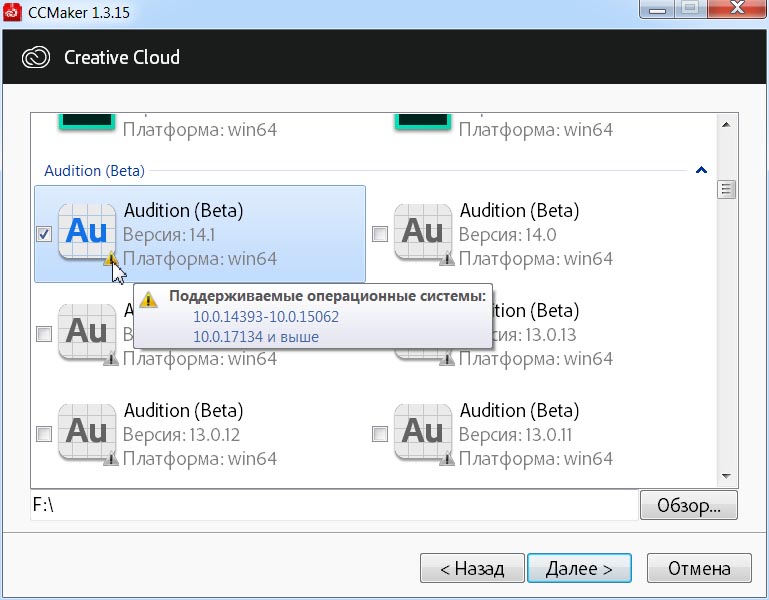Image resolution: width=769 pixels, height=600 pixels.
Task: Click the vertical scrollbar thumb
Action: [x=726, y=189]
